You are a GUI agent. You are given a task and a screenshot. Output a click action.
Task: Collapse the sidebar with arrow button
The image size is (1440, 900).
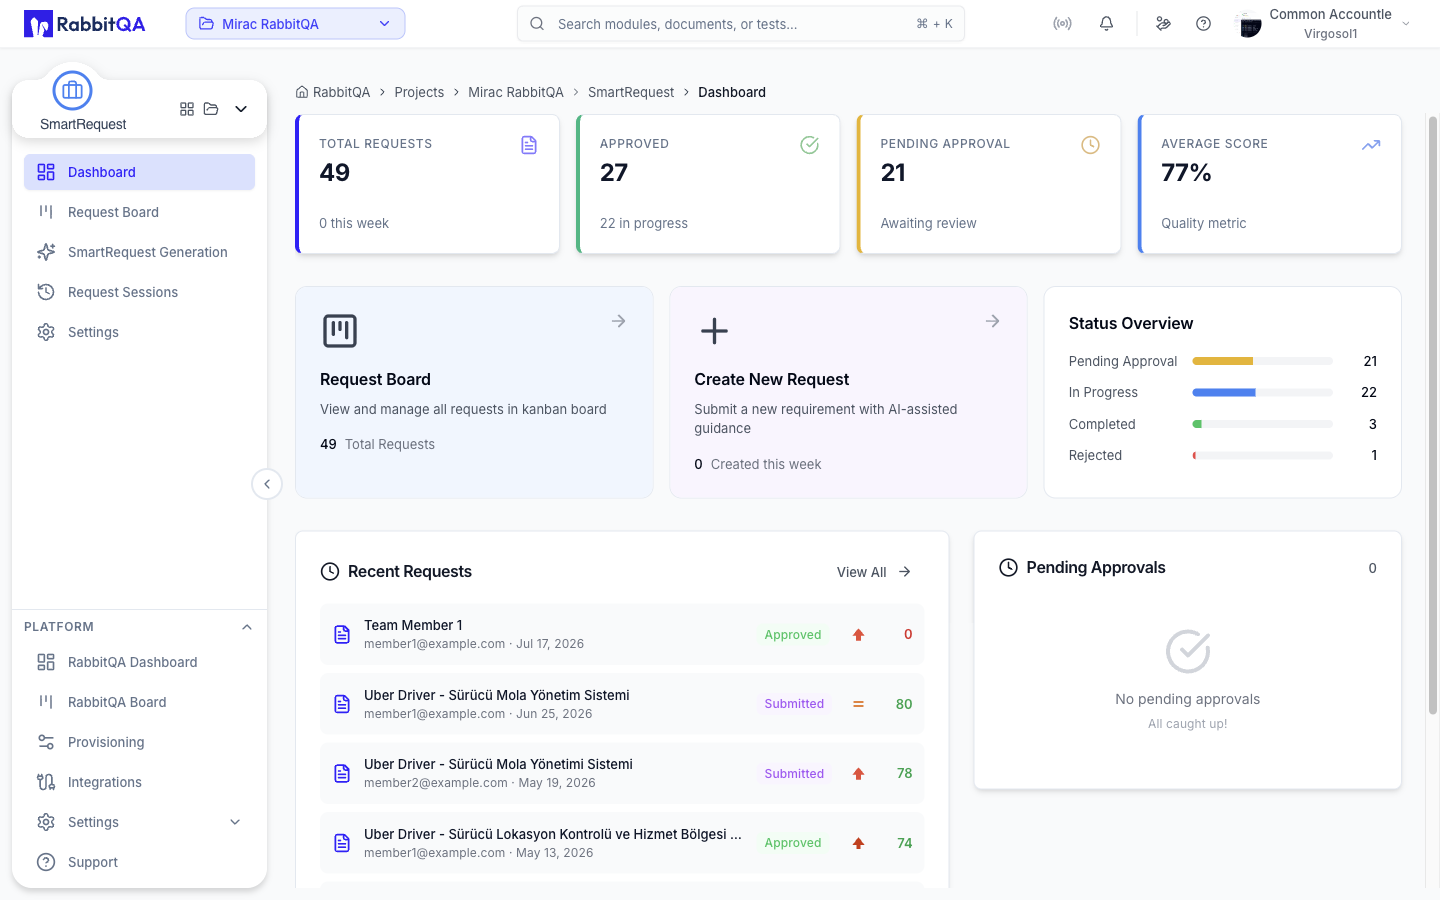267,484
